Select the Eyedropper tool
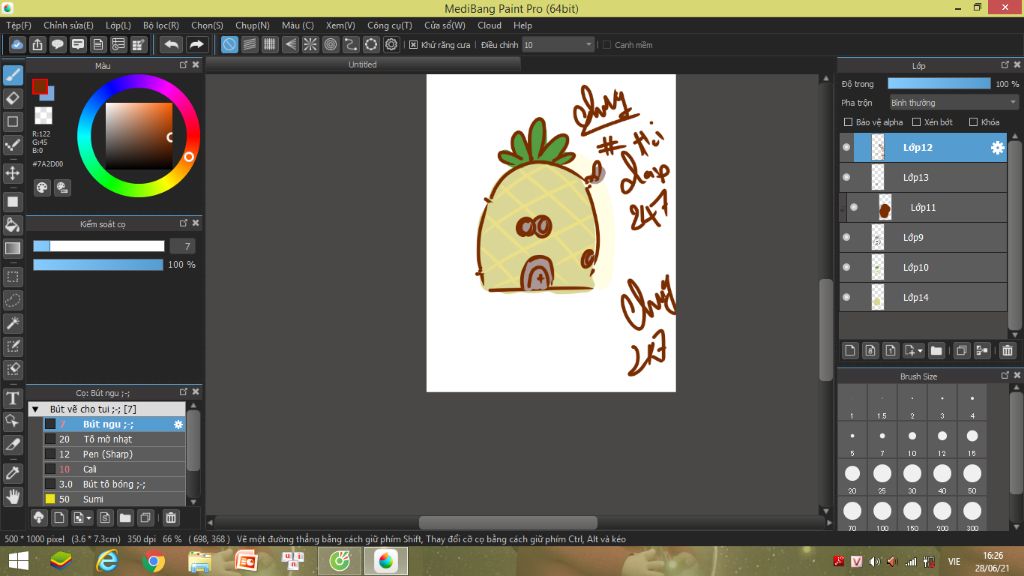1024x576 pixels. pos(12,473)
